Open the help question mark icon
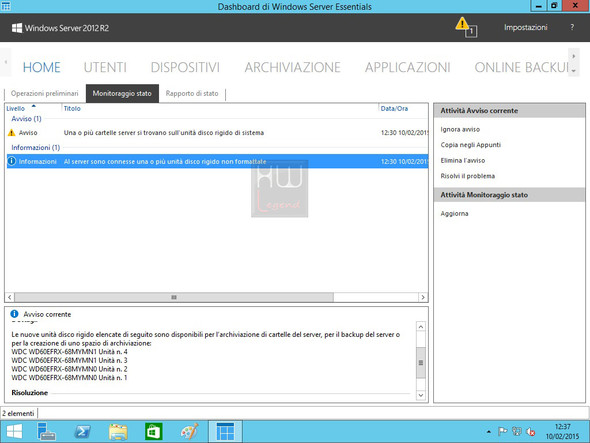Screen dimensions: 590x443 point(572,27)
